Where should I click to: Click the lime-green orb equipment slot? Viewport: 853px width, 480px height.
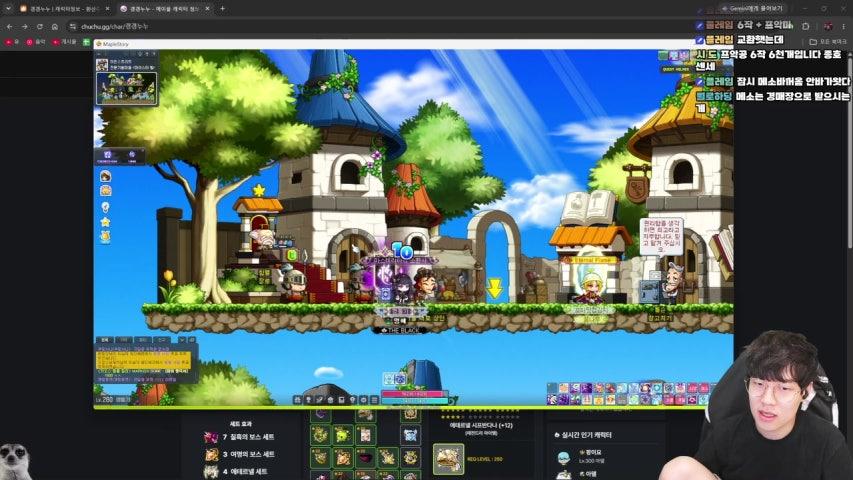coord(343,435)
